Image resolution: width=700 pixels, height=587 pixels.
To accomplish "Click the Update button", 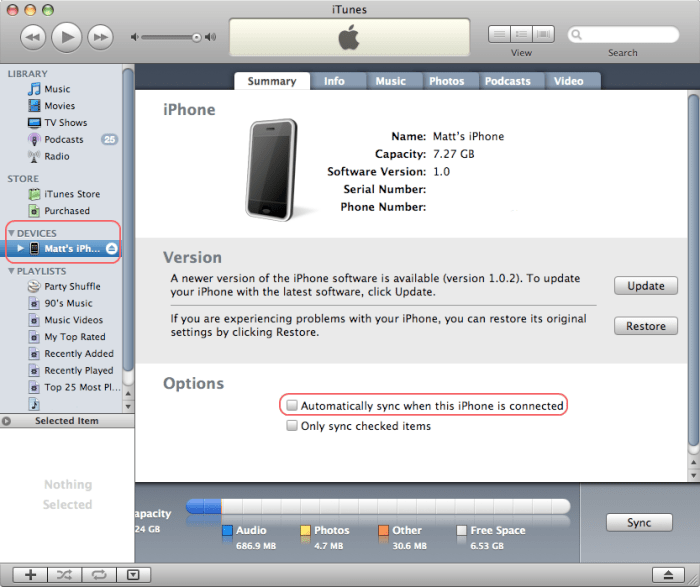I will (x=646, y=286).
